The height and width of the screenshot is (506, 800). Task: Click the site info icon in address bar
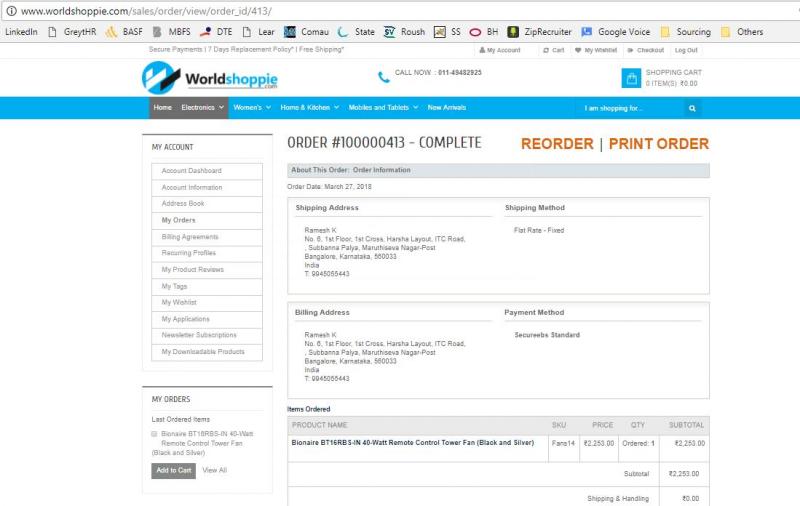pyautogui.click(x=11, y=11)
